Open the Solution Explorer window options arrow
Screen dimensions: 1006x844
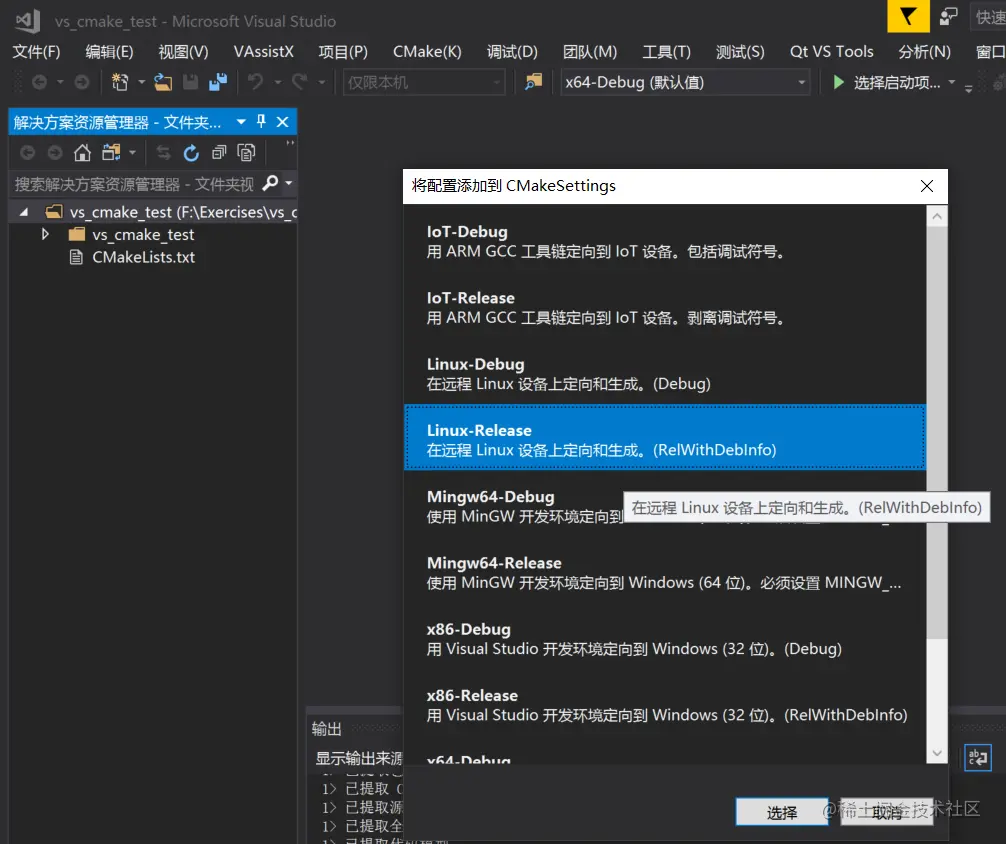tap(241, 121)
